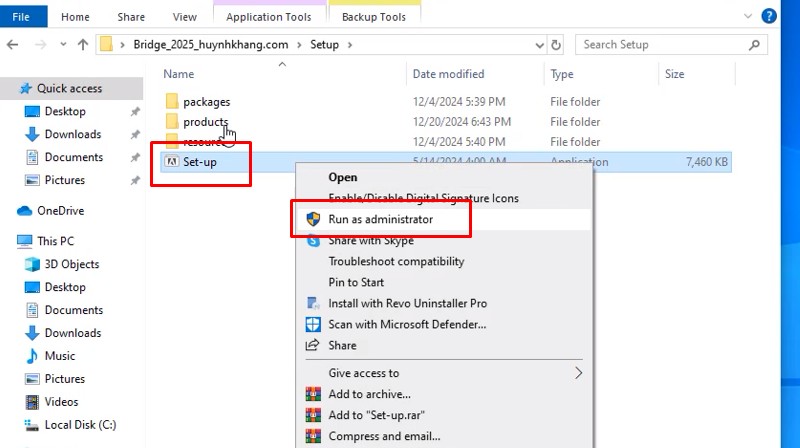Open the packages folder icon
The height and width of the screenshot is (448, 800).
pos(172,102)
